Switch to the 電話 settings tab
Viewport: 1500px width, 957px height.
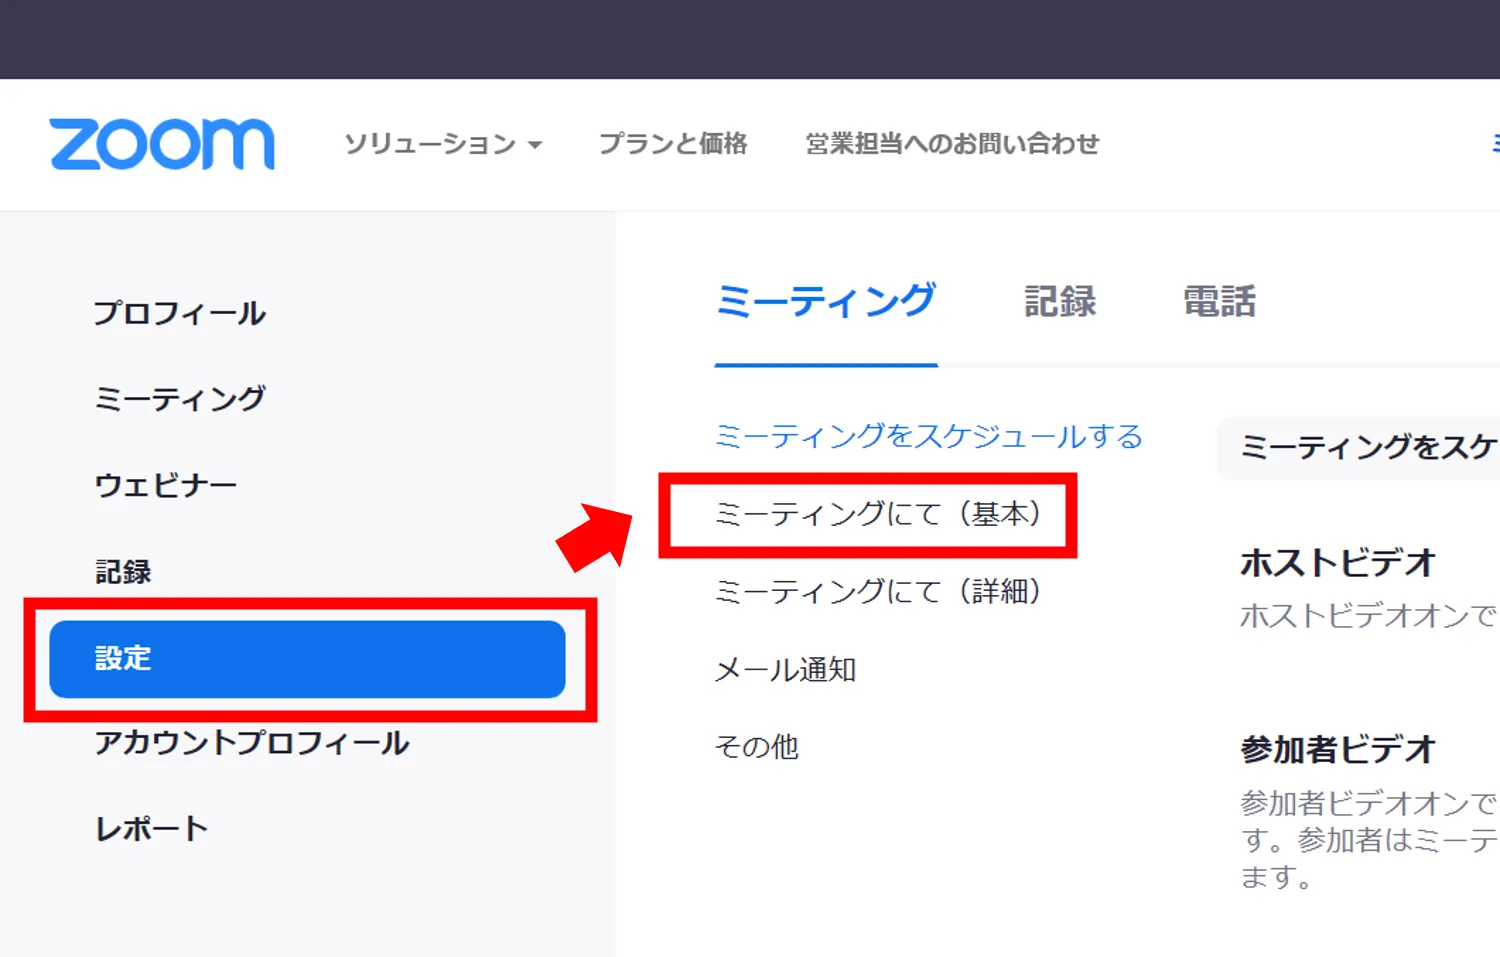click(x=1219, y=302)
